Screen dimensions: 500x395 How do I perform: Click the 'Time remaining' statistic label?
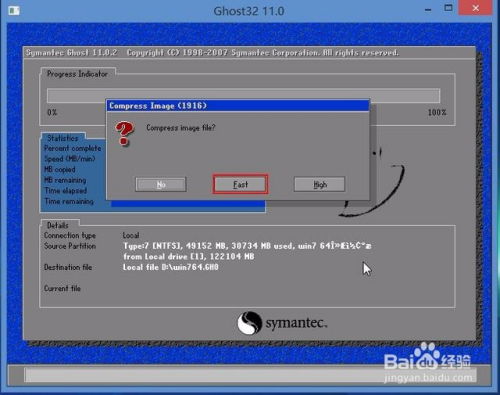[x=69, y=201]
